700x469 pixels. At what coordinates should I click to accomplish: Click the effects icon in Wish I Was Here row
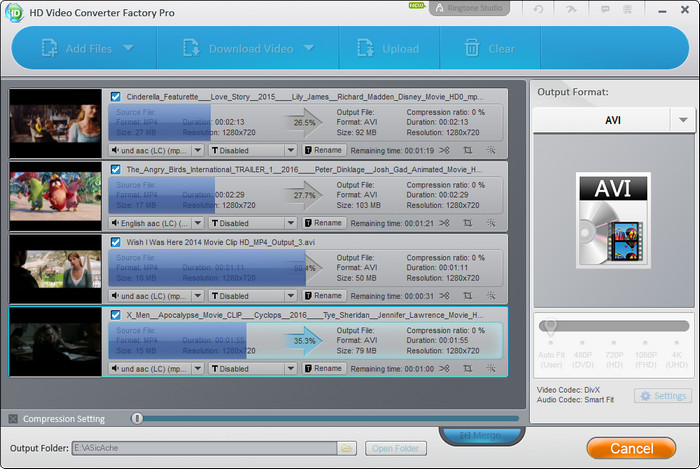click(x=491, y=296)
